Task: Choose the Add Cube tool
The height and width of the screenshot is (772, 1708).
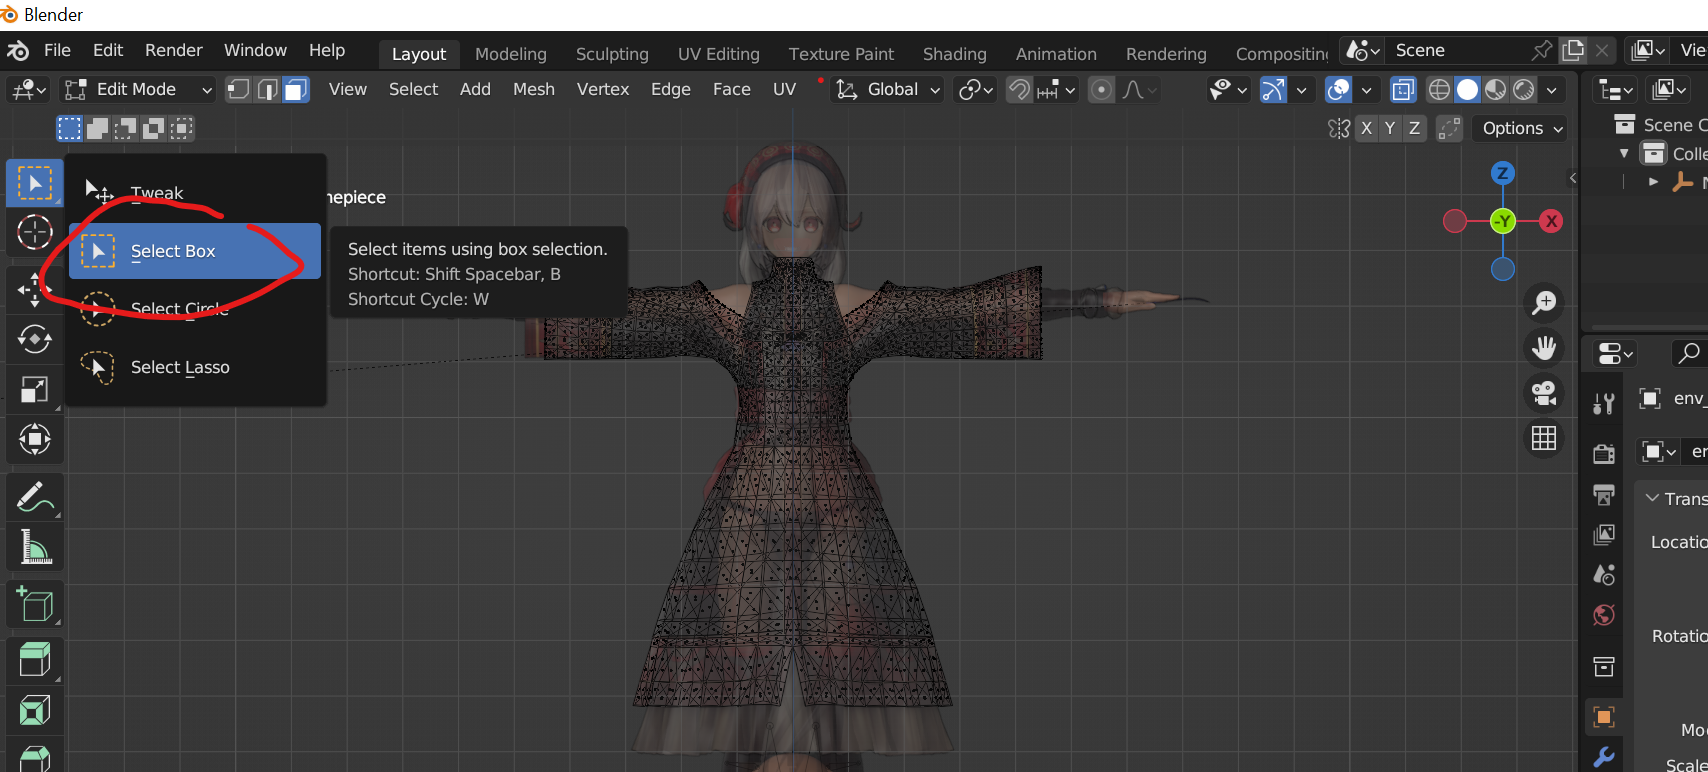Action: click(x=35, y=604)
